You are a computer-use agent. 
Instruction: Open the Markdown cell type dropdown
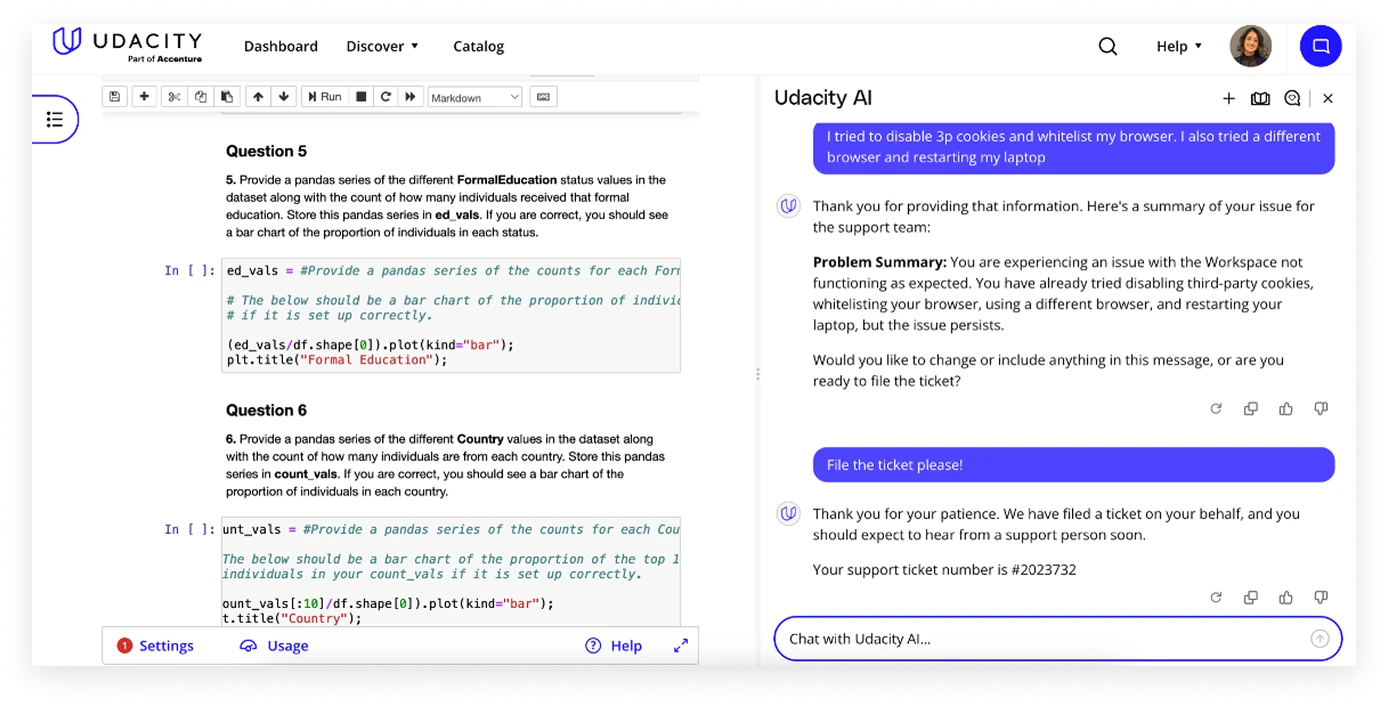pyautogui.click(x=474, y=96)
